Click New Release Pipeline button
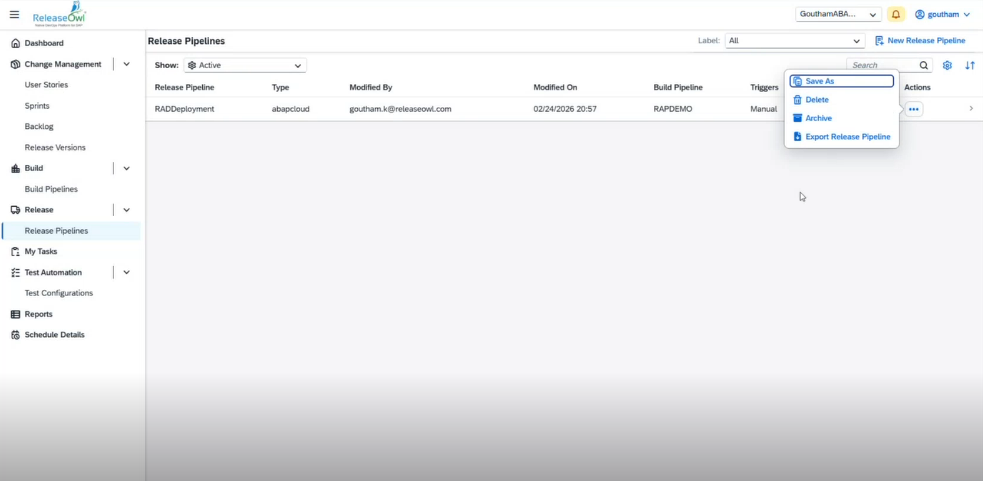The width and height of the screenshot is (983, 481). [920, 41]
